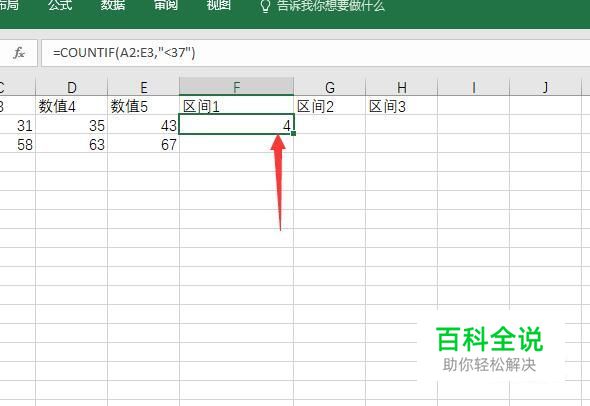Viewport: 590px width, 406px height.
Task: Open the 视图 ribbon tab
Action: click(219, 5)
